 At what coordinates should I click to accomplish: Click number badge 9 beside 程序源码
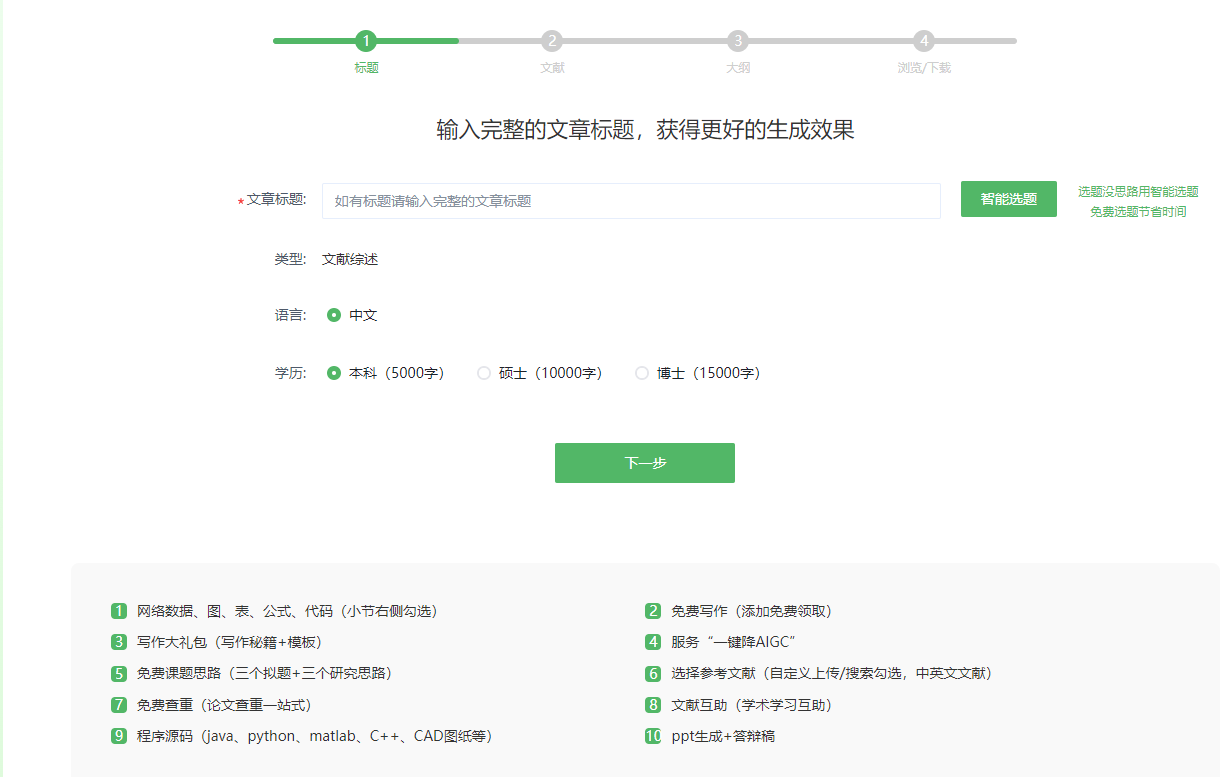click(119, 736)
